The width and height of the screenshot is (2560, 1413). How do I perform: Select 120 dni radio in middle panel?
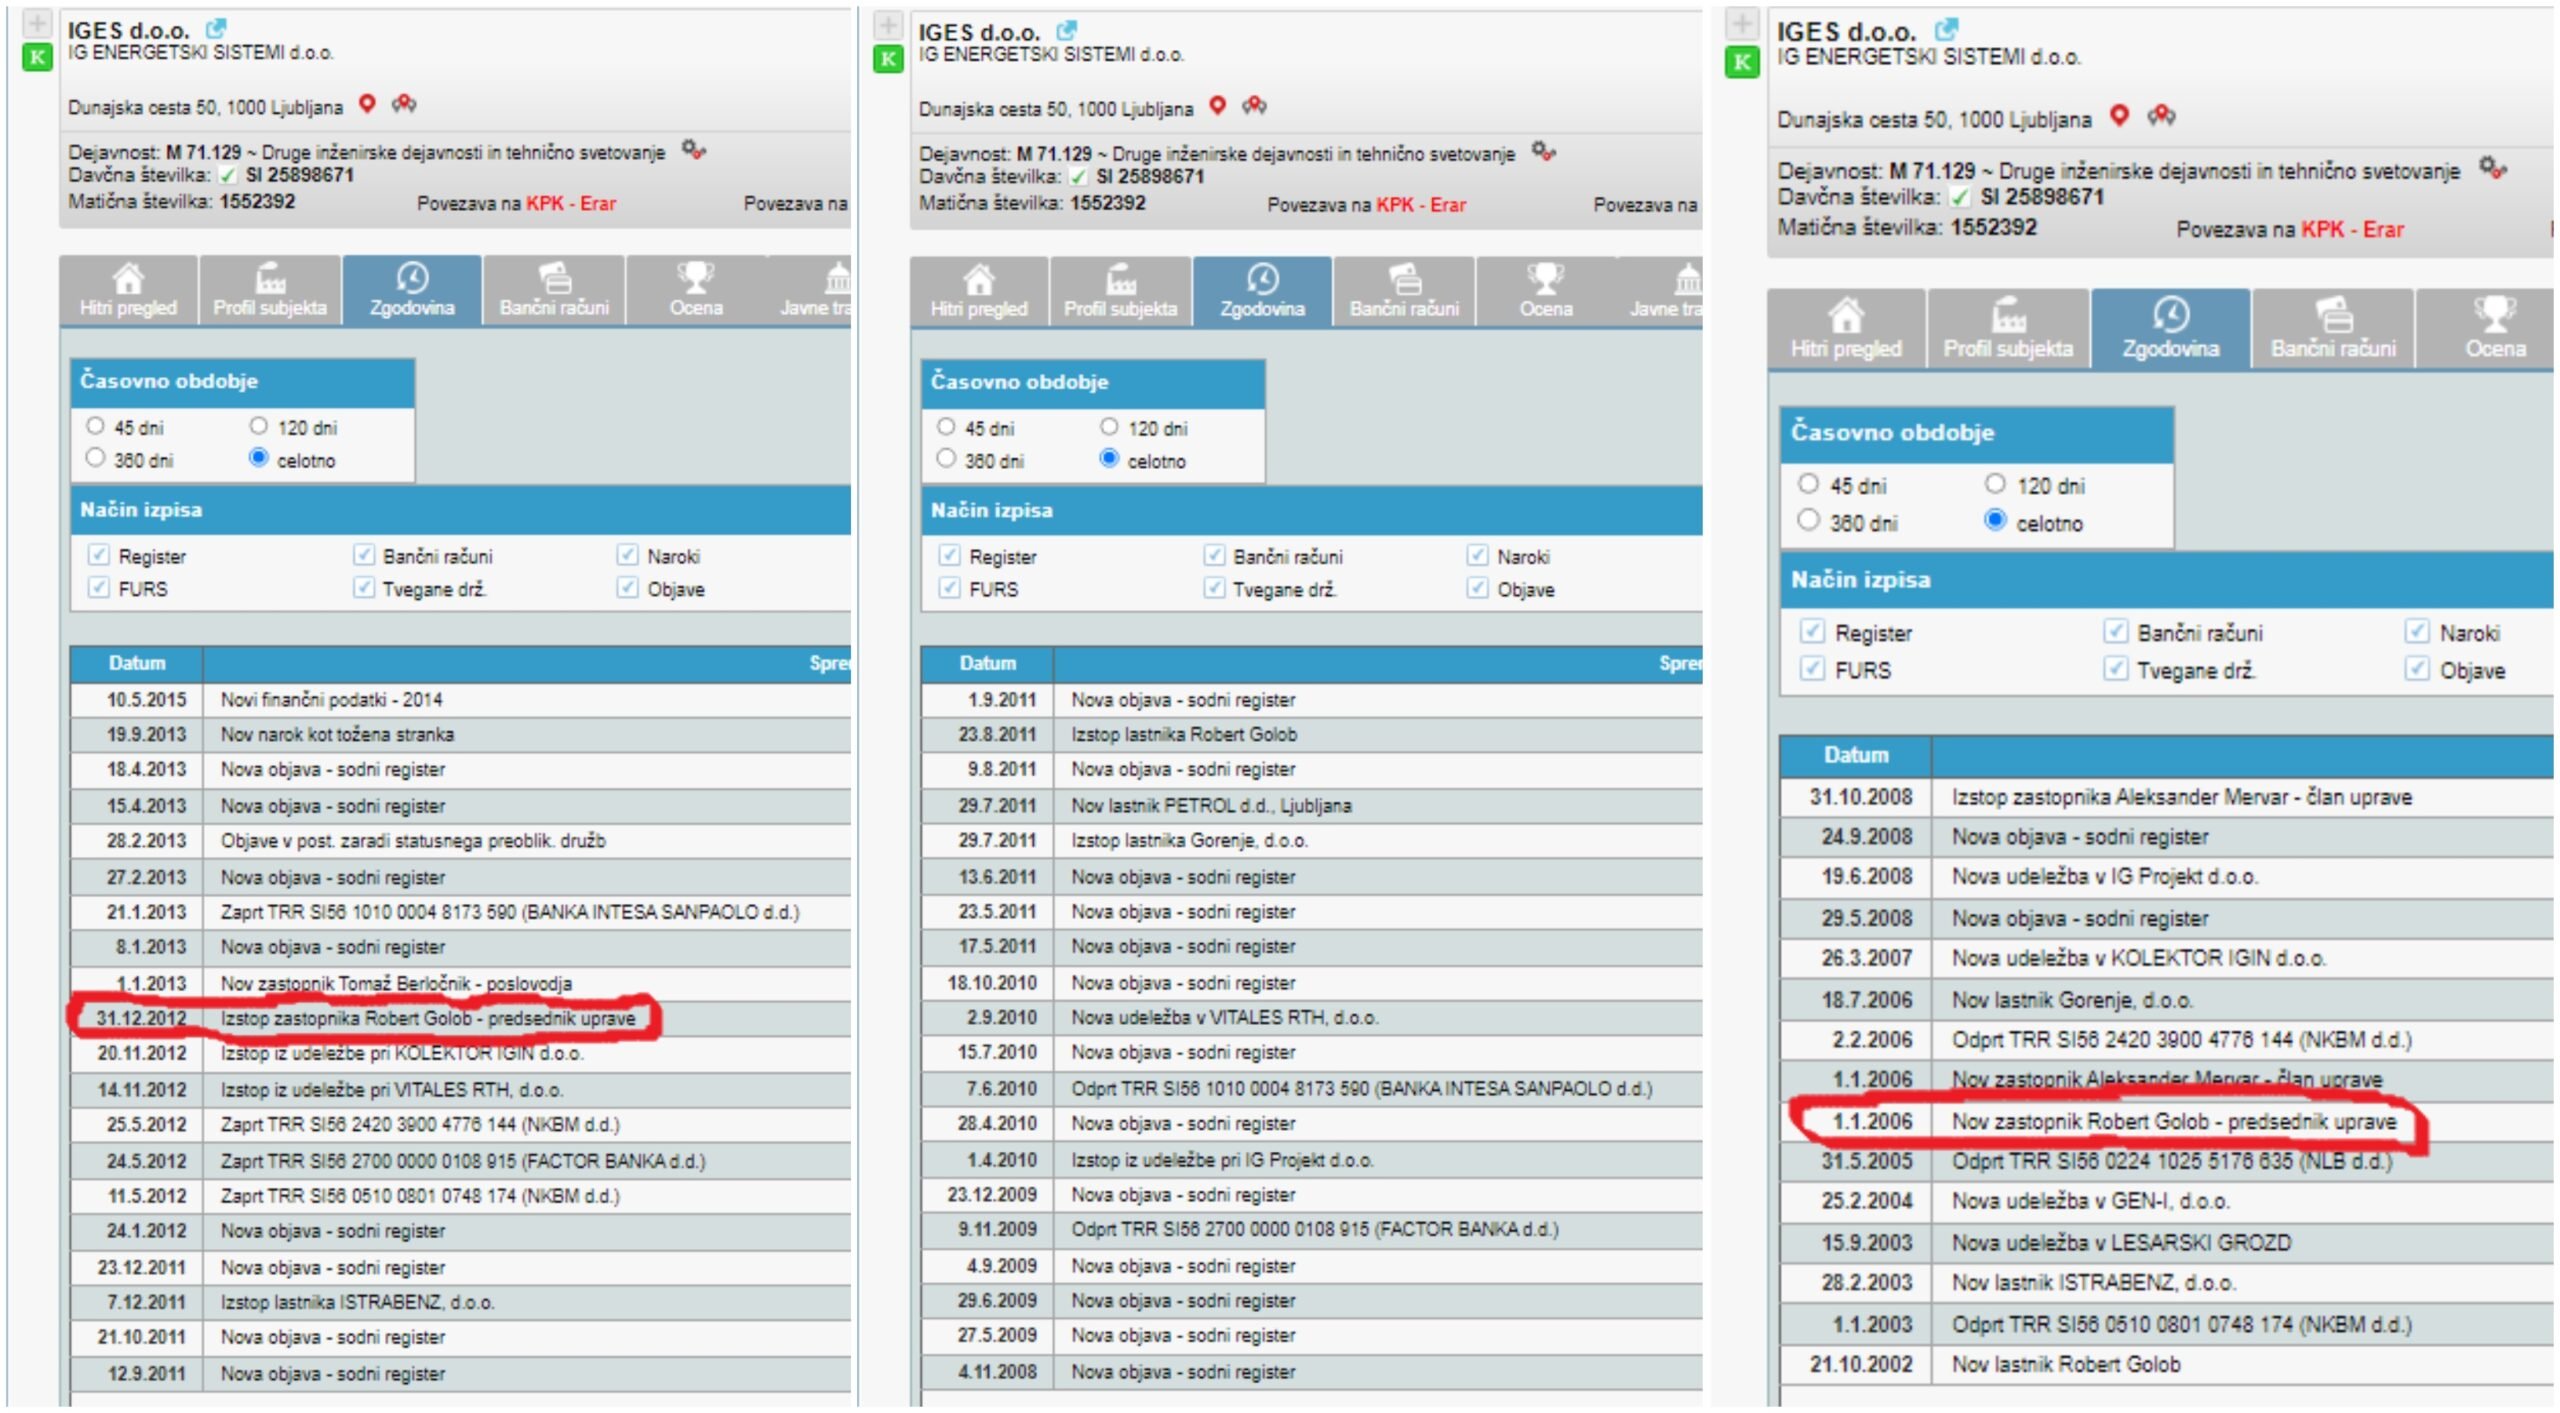[x=1109, y=427]
